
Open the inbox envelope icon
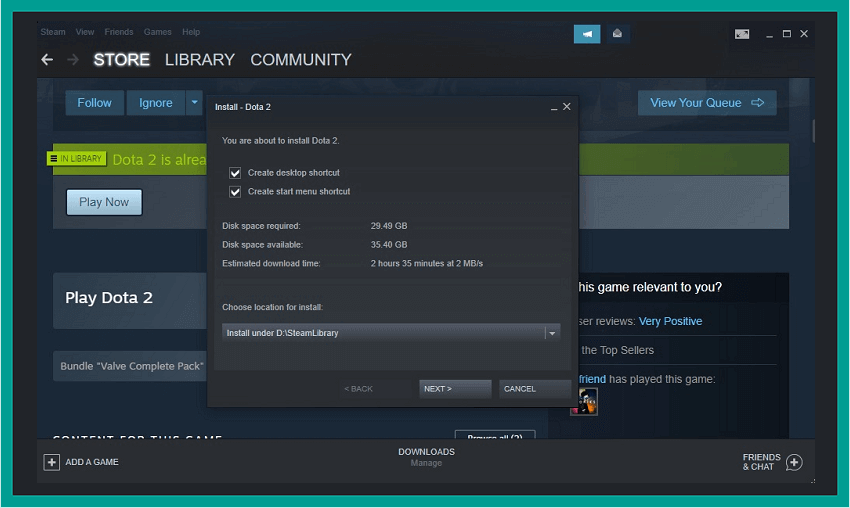(617, 34)
